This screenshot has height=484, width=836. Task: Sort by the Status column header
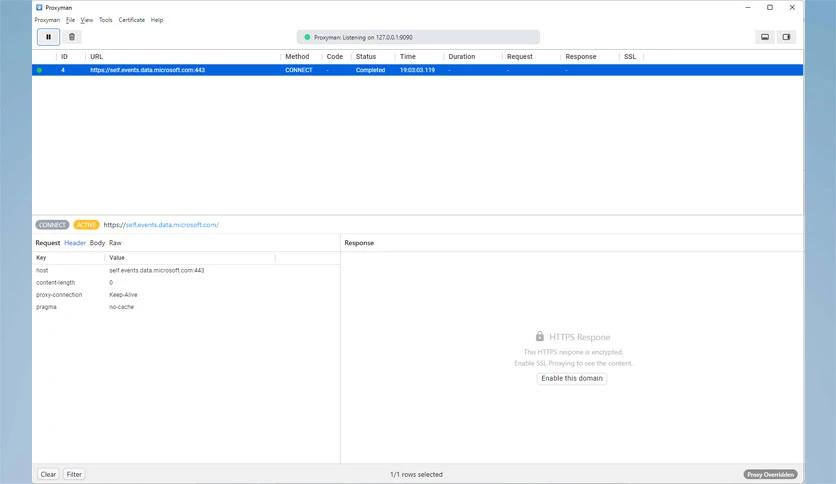click(x=366, y=57)
